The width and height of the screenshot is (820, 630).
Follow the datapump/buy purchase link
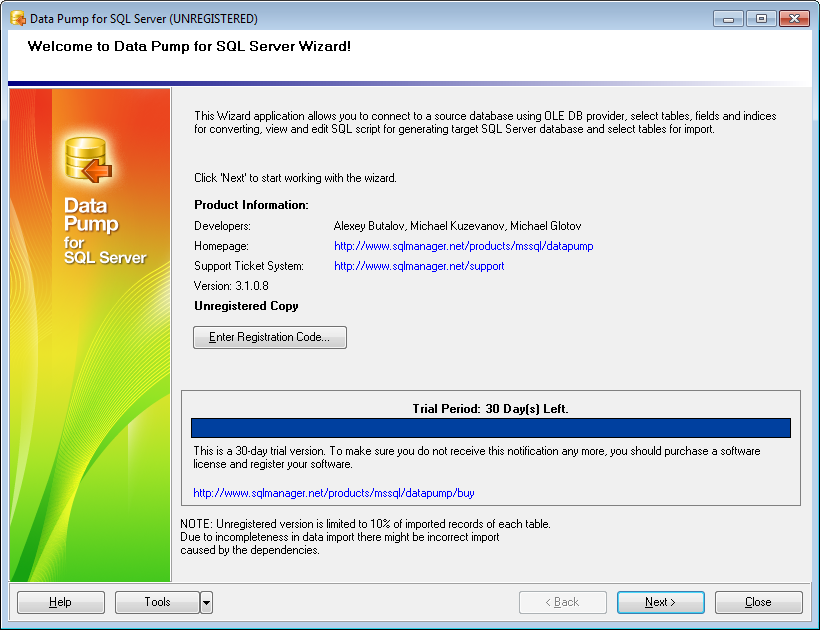click(x=333, y=493)
